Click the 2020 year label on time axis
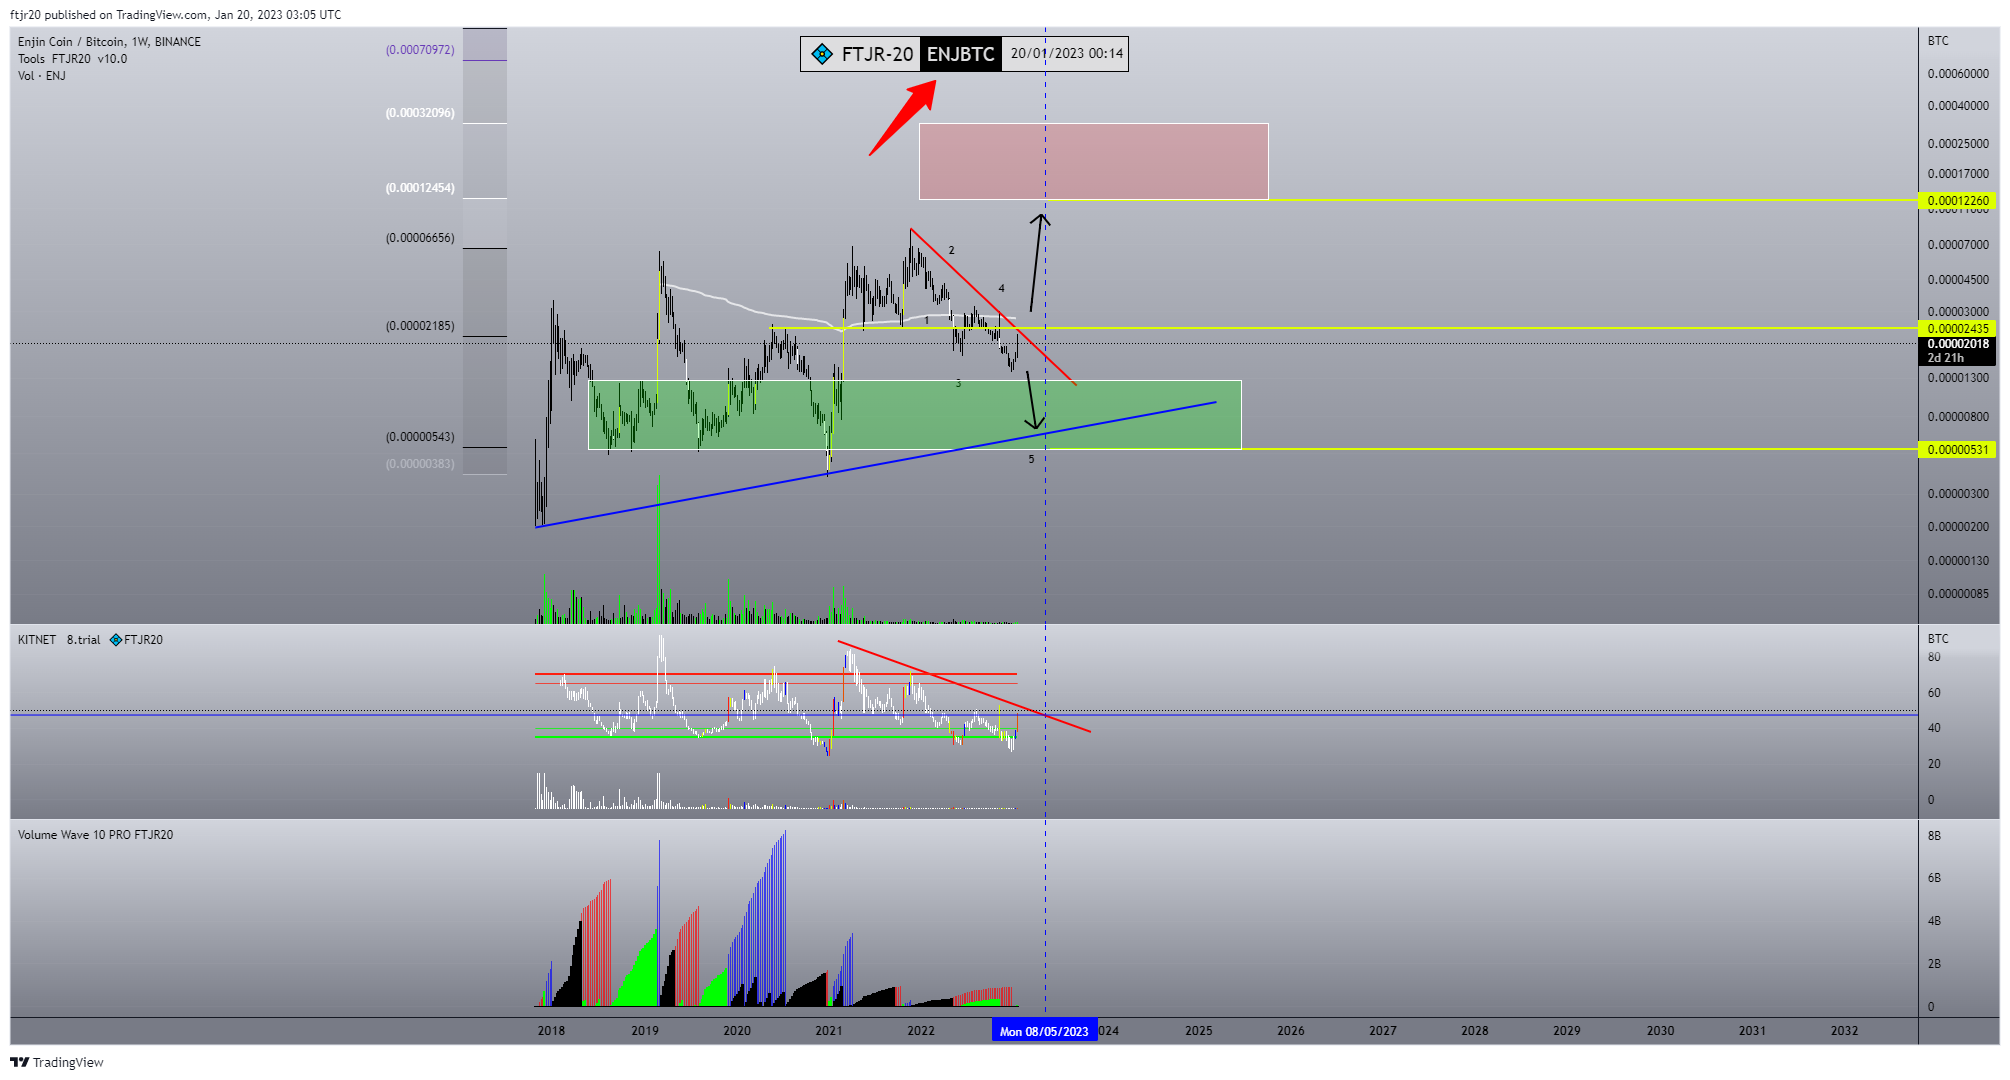The height and width of the screenshot is (1080, 2010). (737, 1031)
